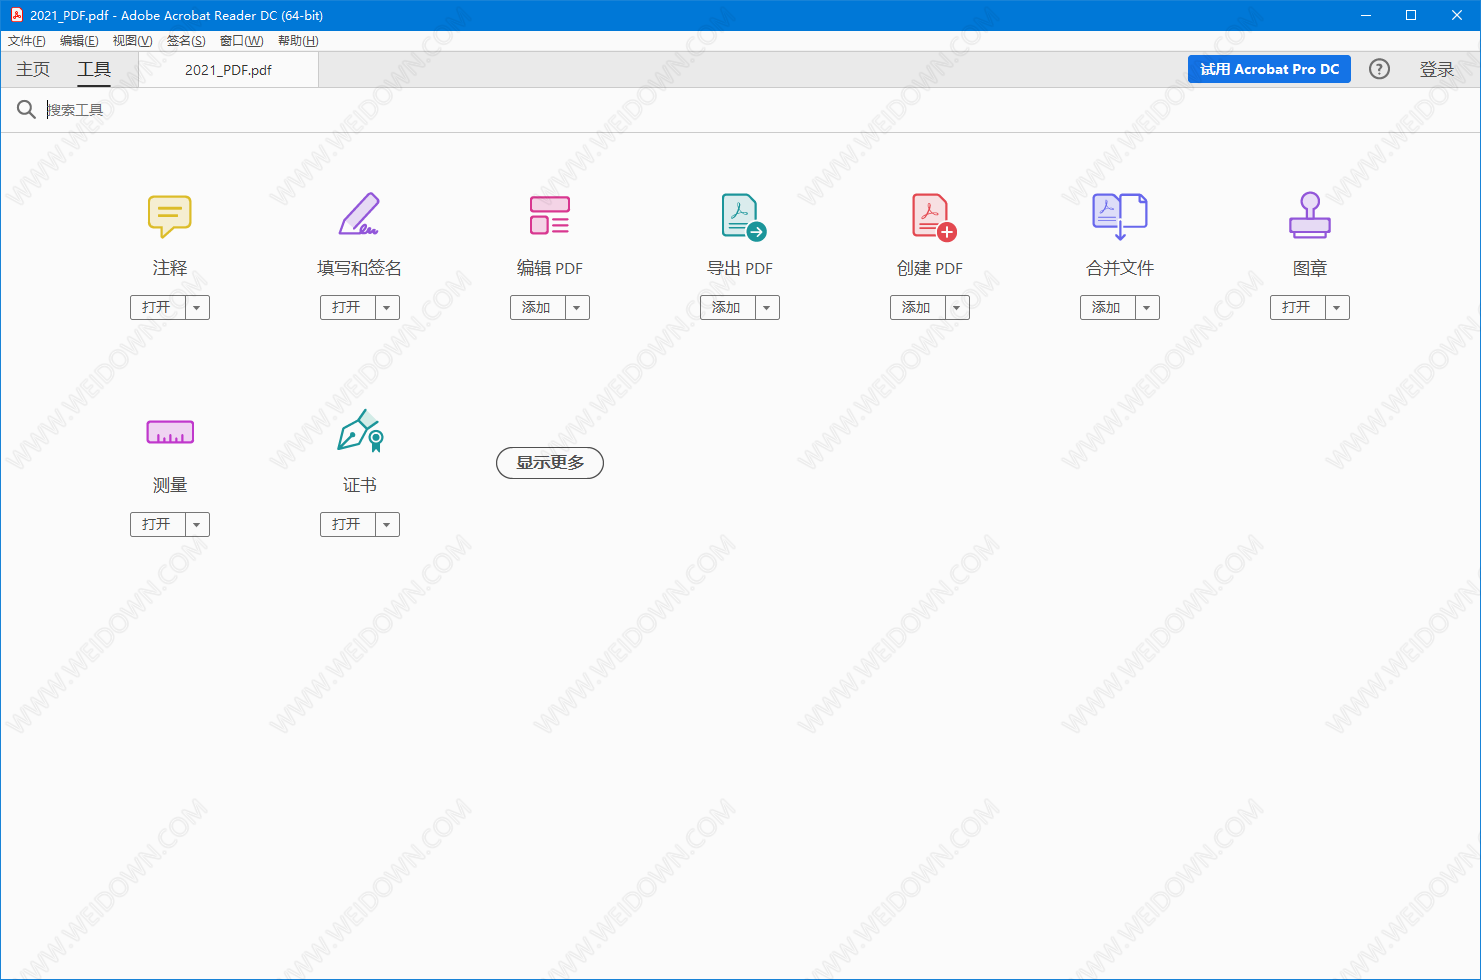Viewport: 1481px width, 980px height.
Task: Click the 试用 Acrobat Pro DC button
Action: tap(1269, 69)
